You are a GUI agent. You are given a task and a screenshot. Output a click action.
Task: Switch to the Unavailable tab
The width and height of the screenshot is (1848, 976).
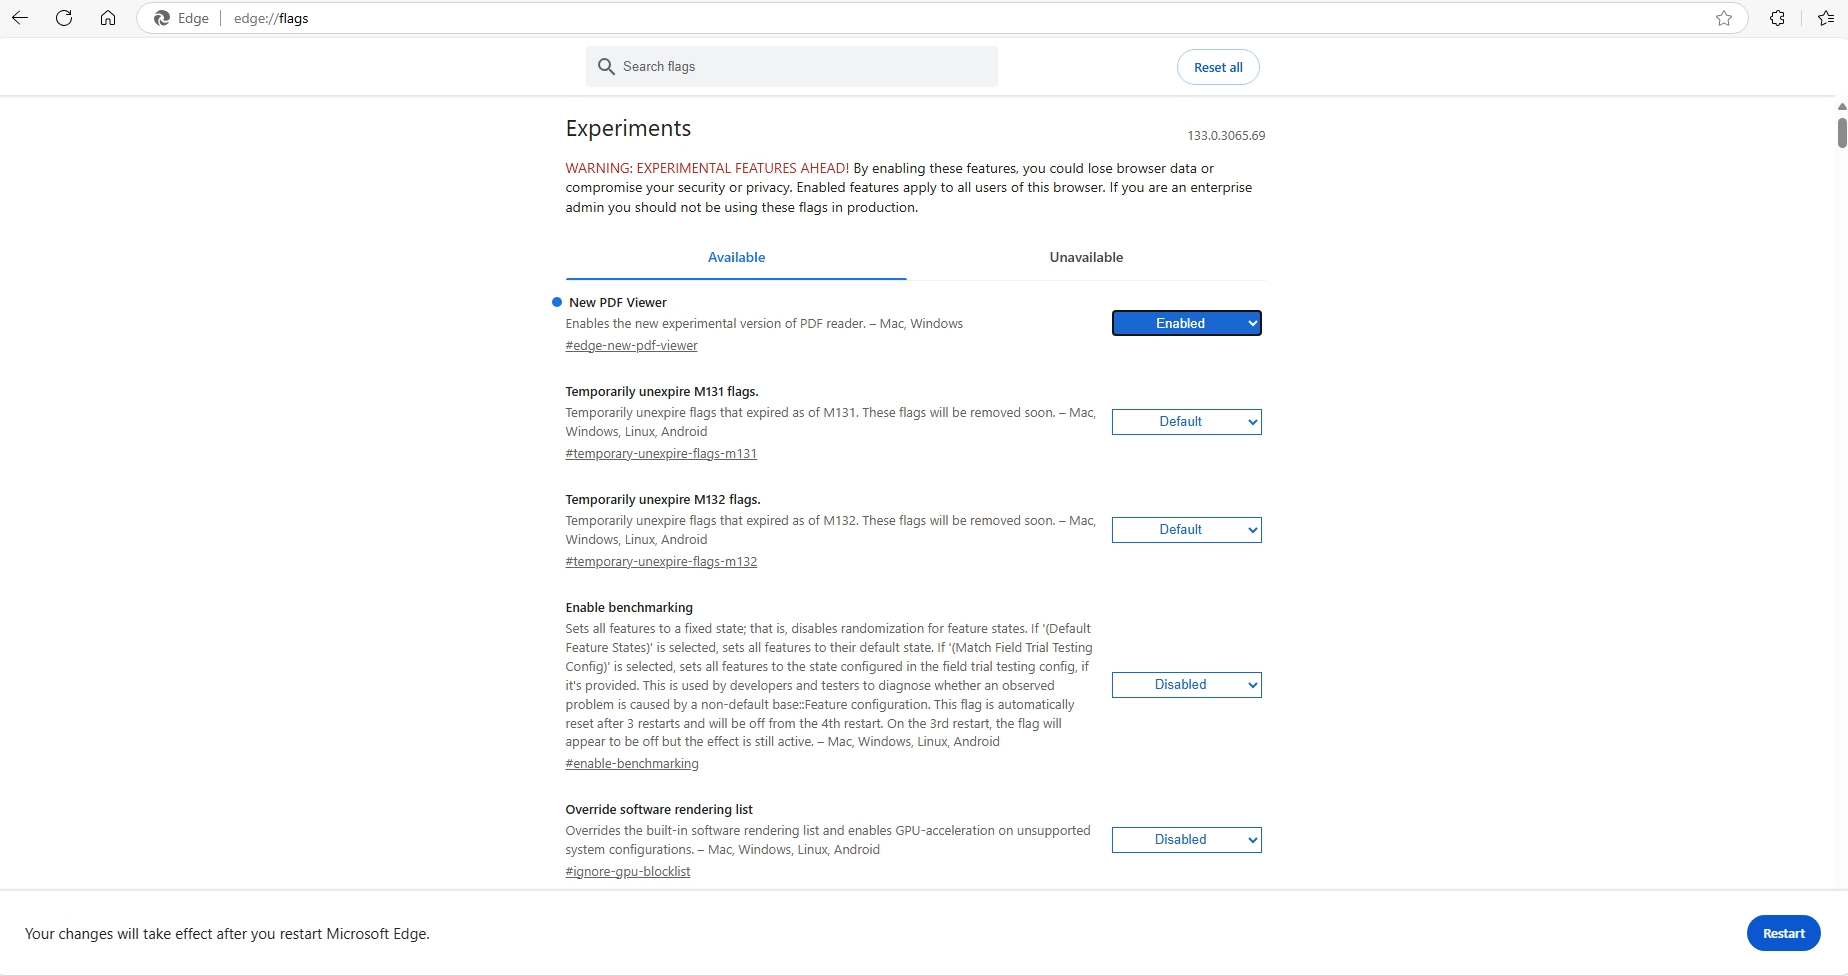pyautogui.click(x=1086, y=257)
